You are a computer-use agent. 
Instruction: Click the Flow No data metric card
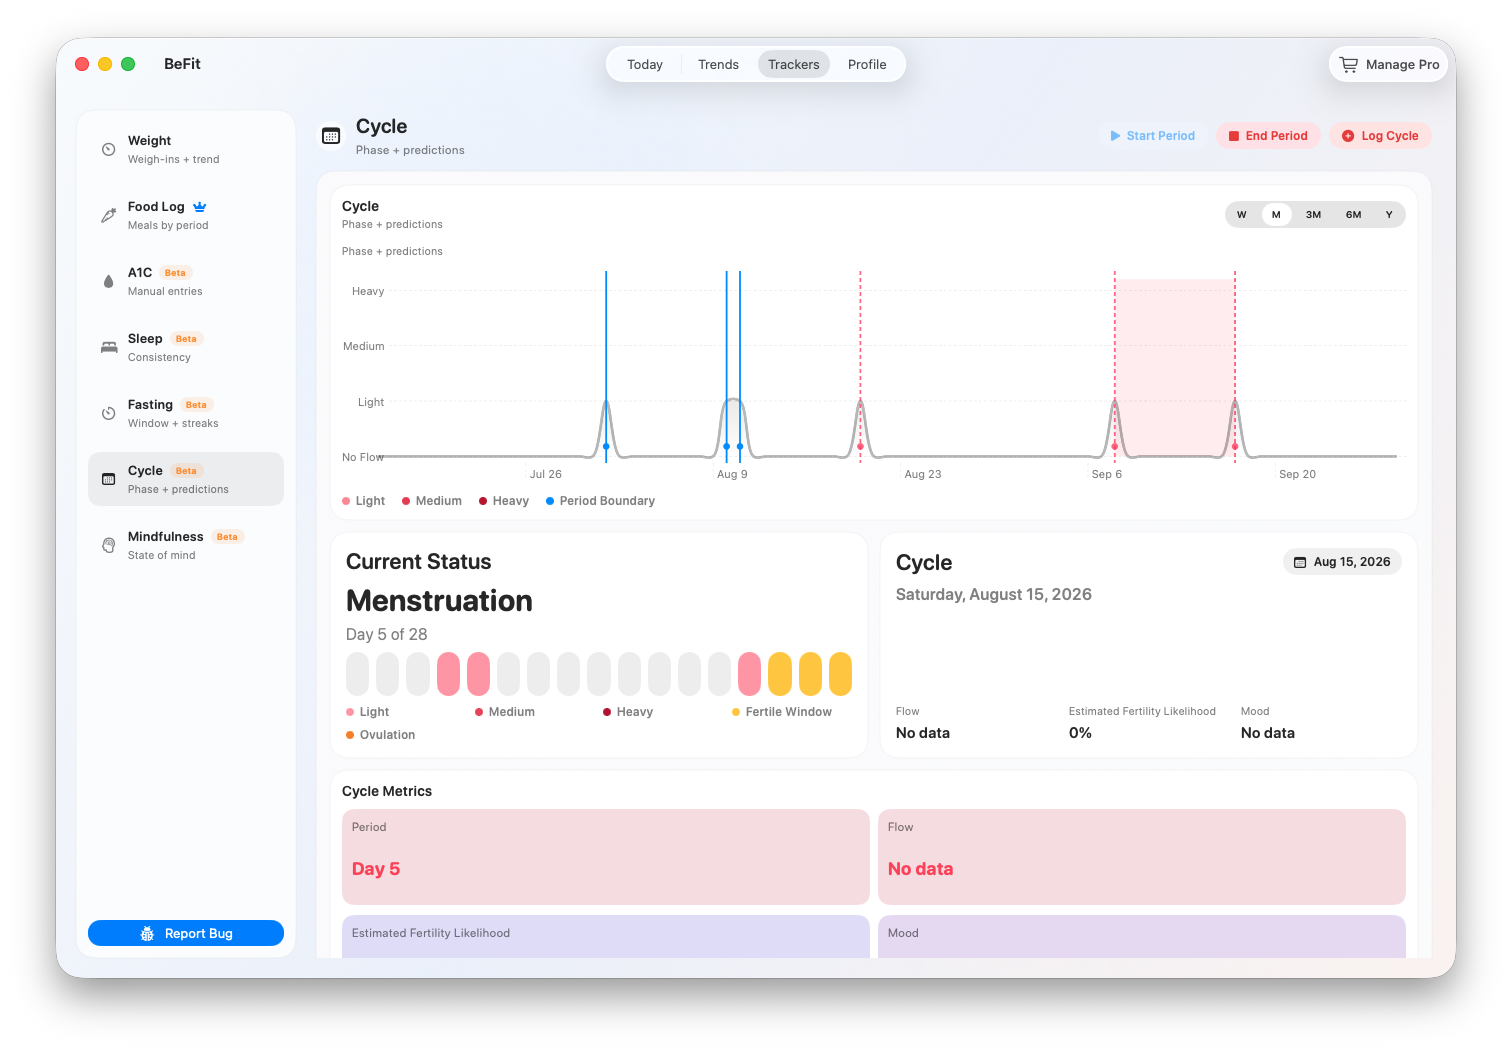pyautogui.click(x=1142, y=857)
